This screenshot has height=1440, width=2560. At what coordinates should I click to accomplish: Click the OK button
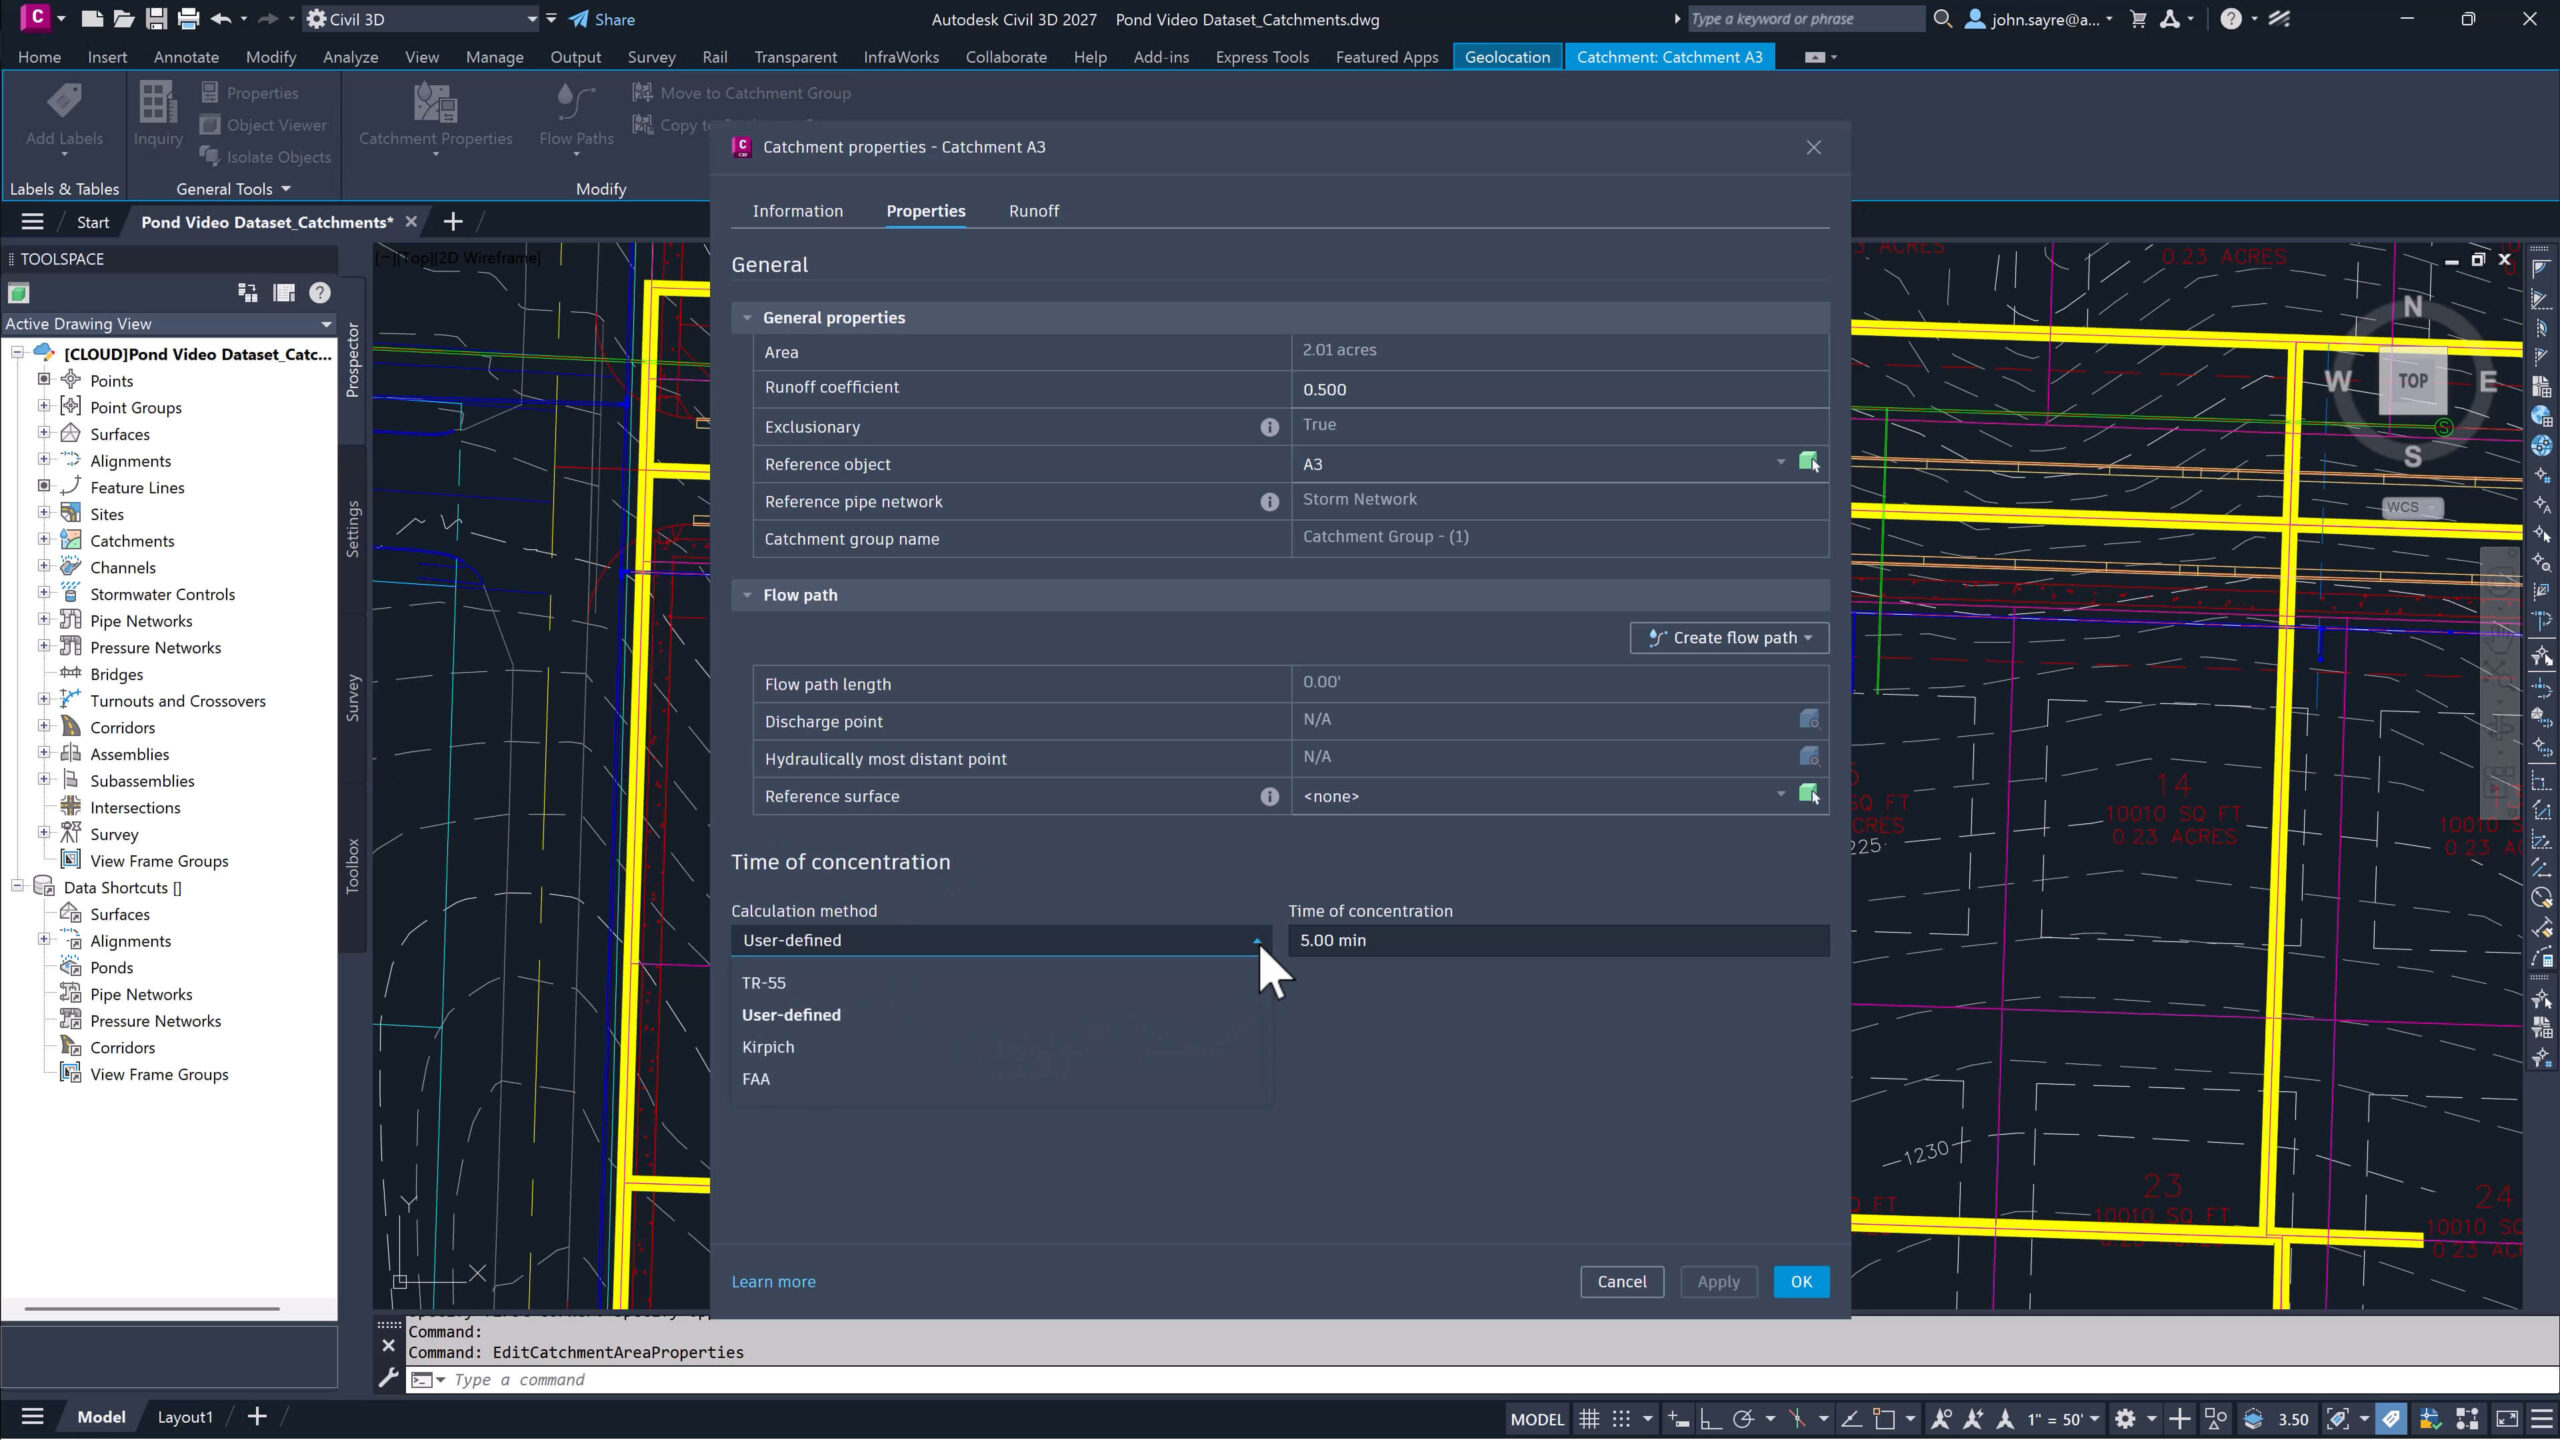(x=1801, y=1282)
